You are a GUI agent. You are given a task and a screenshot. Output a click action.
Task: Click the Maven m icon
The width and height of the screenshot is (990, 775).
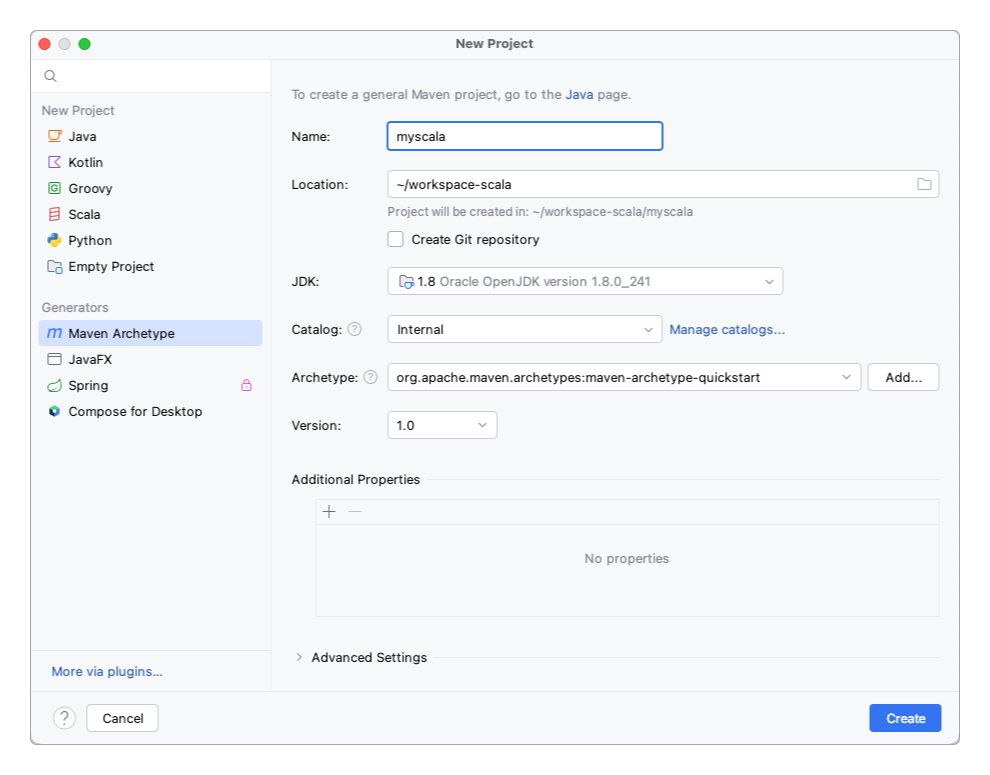click(55, 333)
